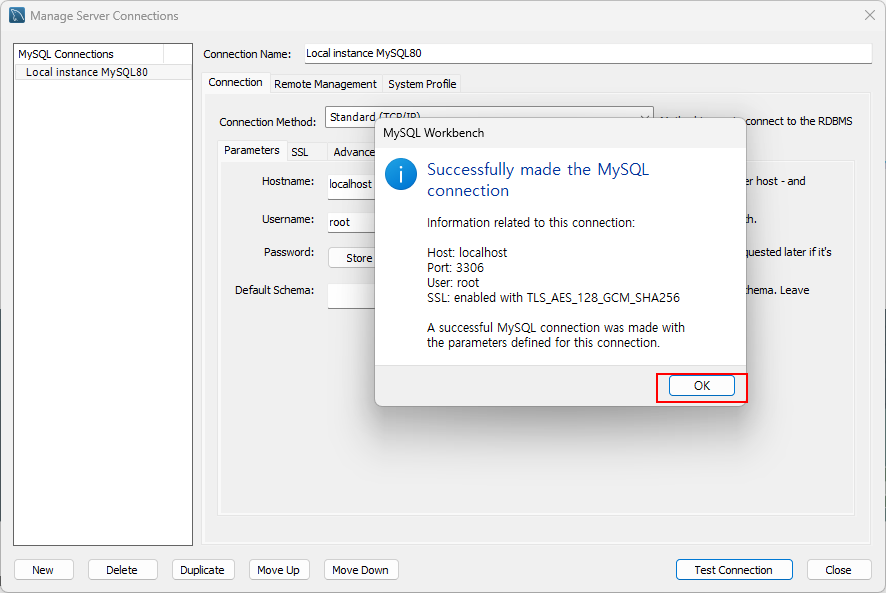Click into the Hostname field
Screen dimensions: 886x593
[x=351, y=185]
